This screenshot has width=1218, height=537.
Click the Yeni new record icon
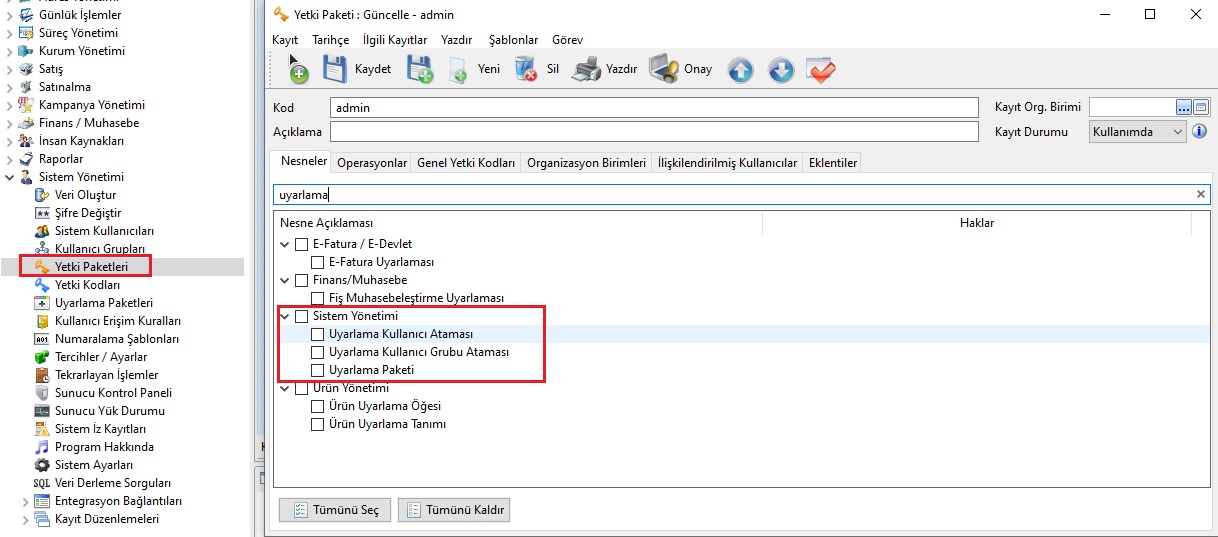(459, 70)
